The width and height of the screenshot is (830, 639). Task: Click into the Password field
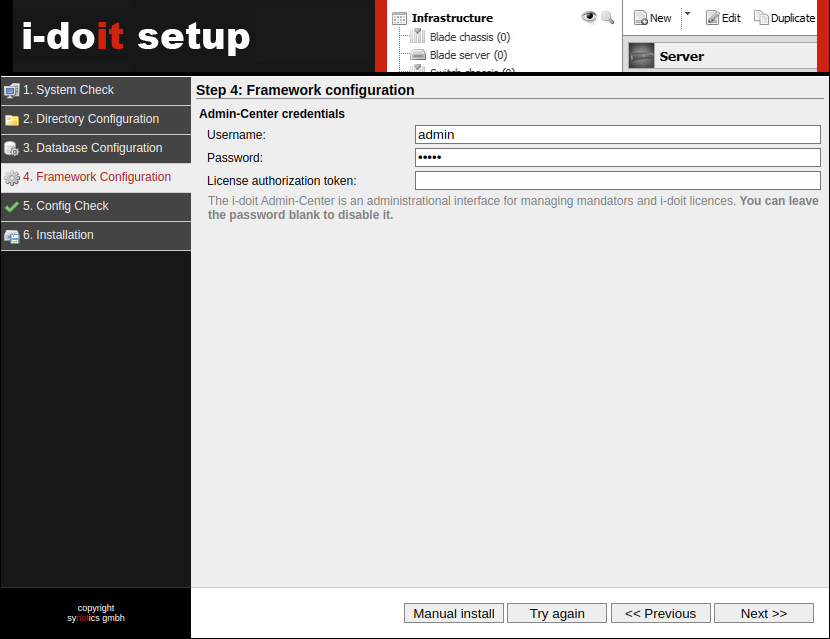click(617, 158)
